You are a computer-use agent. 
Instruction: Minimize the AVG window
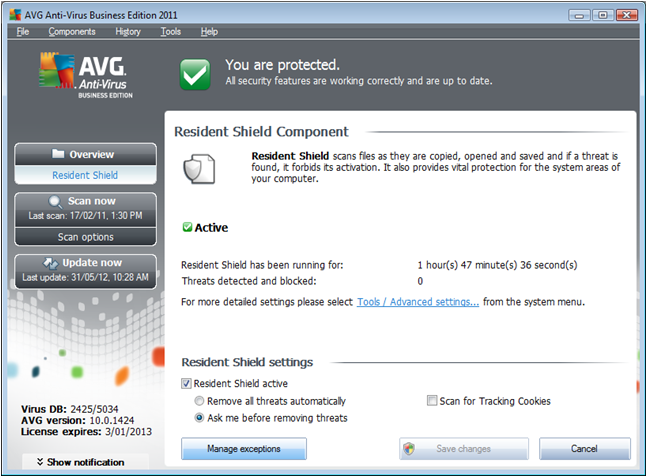click(579, 15)
